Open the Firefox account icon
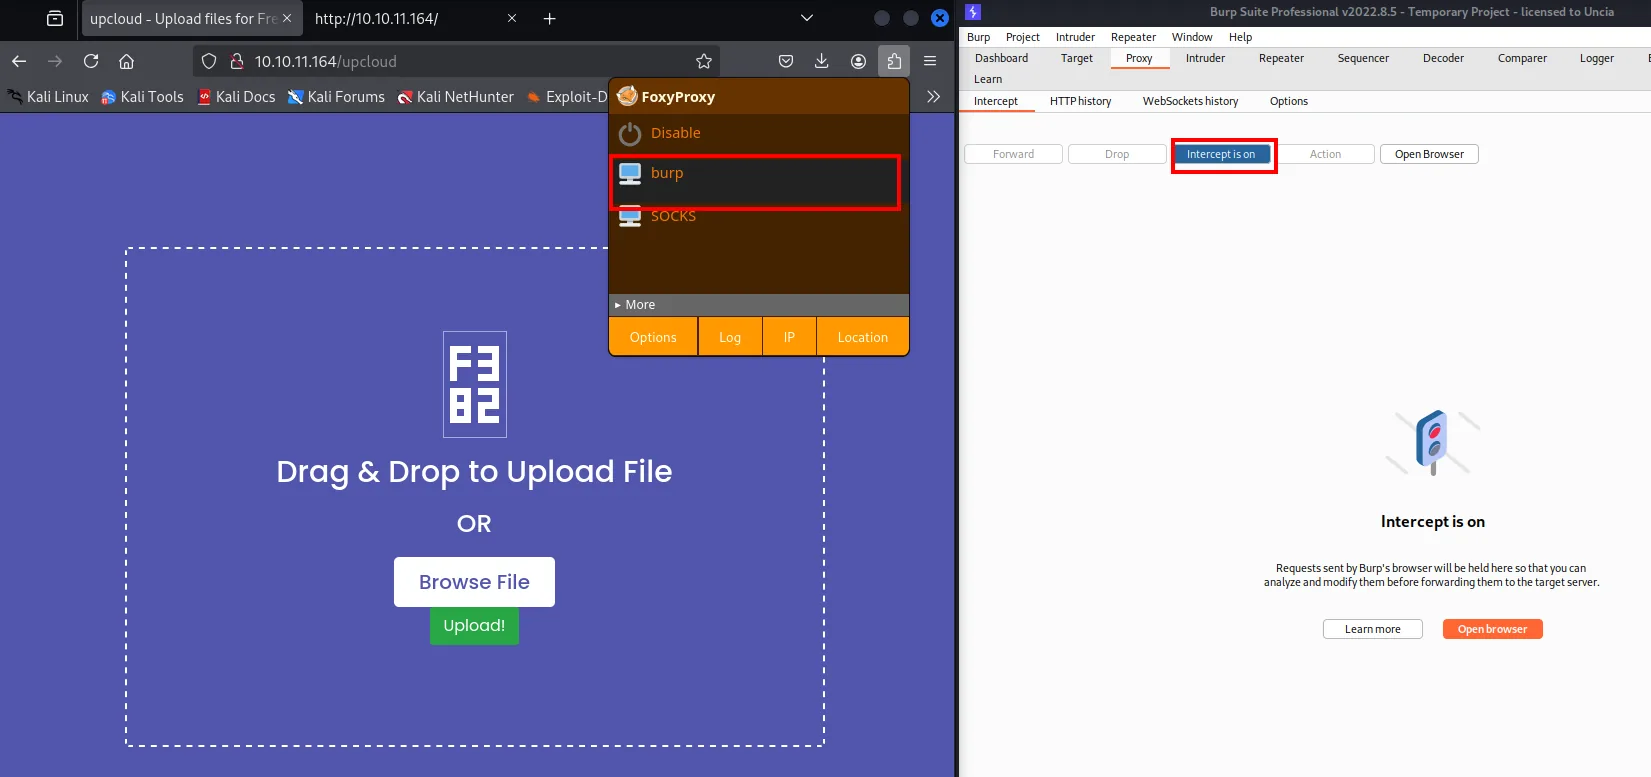This screenshot has height=777, width=1651. point(858,61)
